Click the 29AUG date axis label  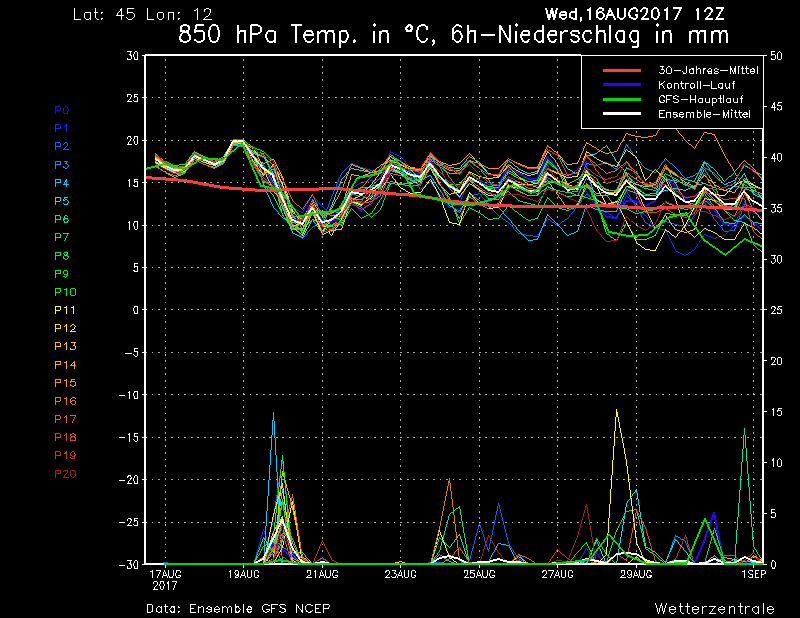tap(636, 574)
